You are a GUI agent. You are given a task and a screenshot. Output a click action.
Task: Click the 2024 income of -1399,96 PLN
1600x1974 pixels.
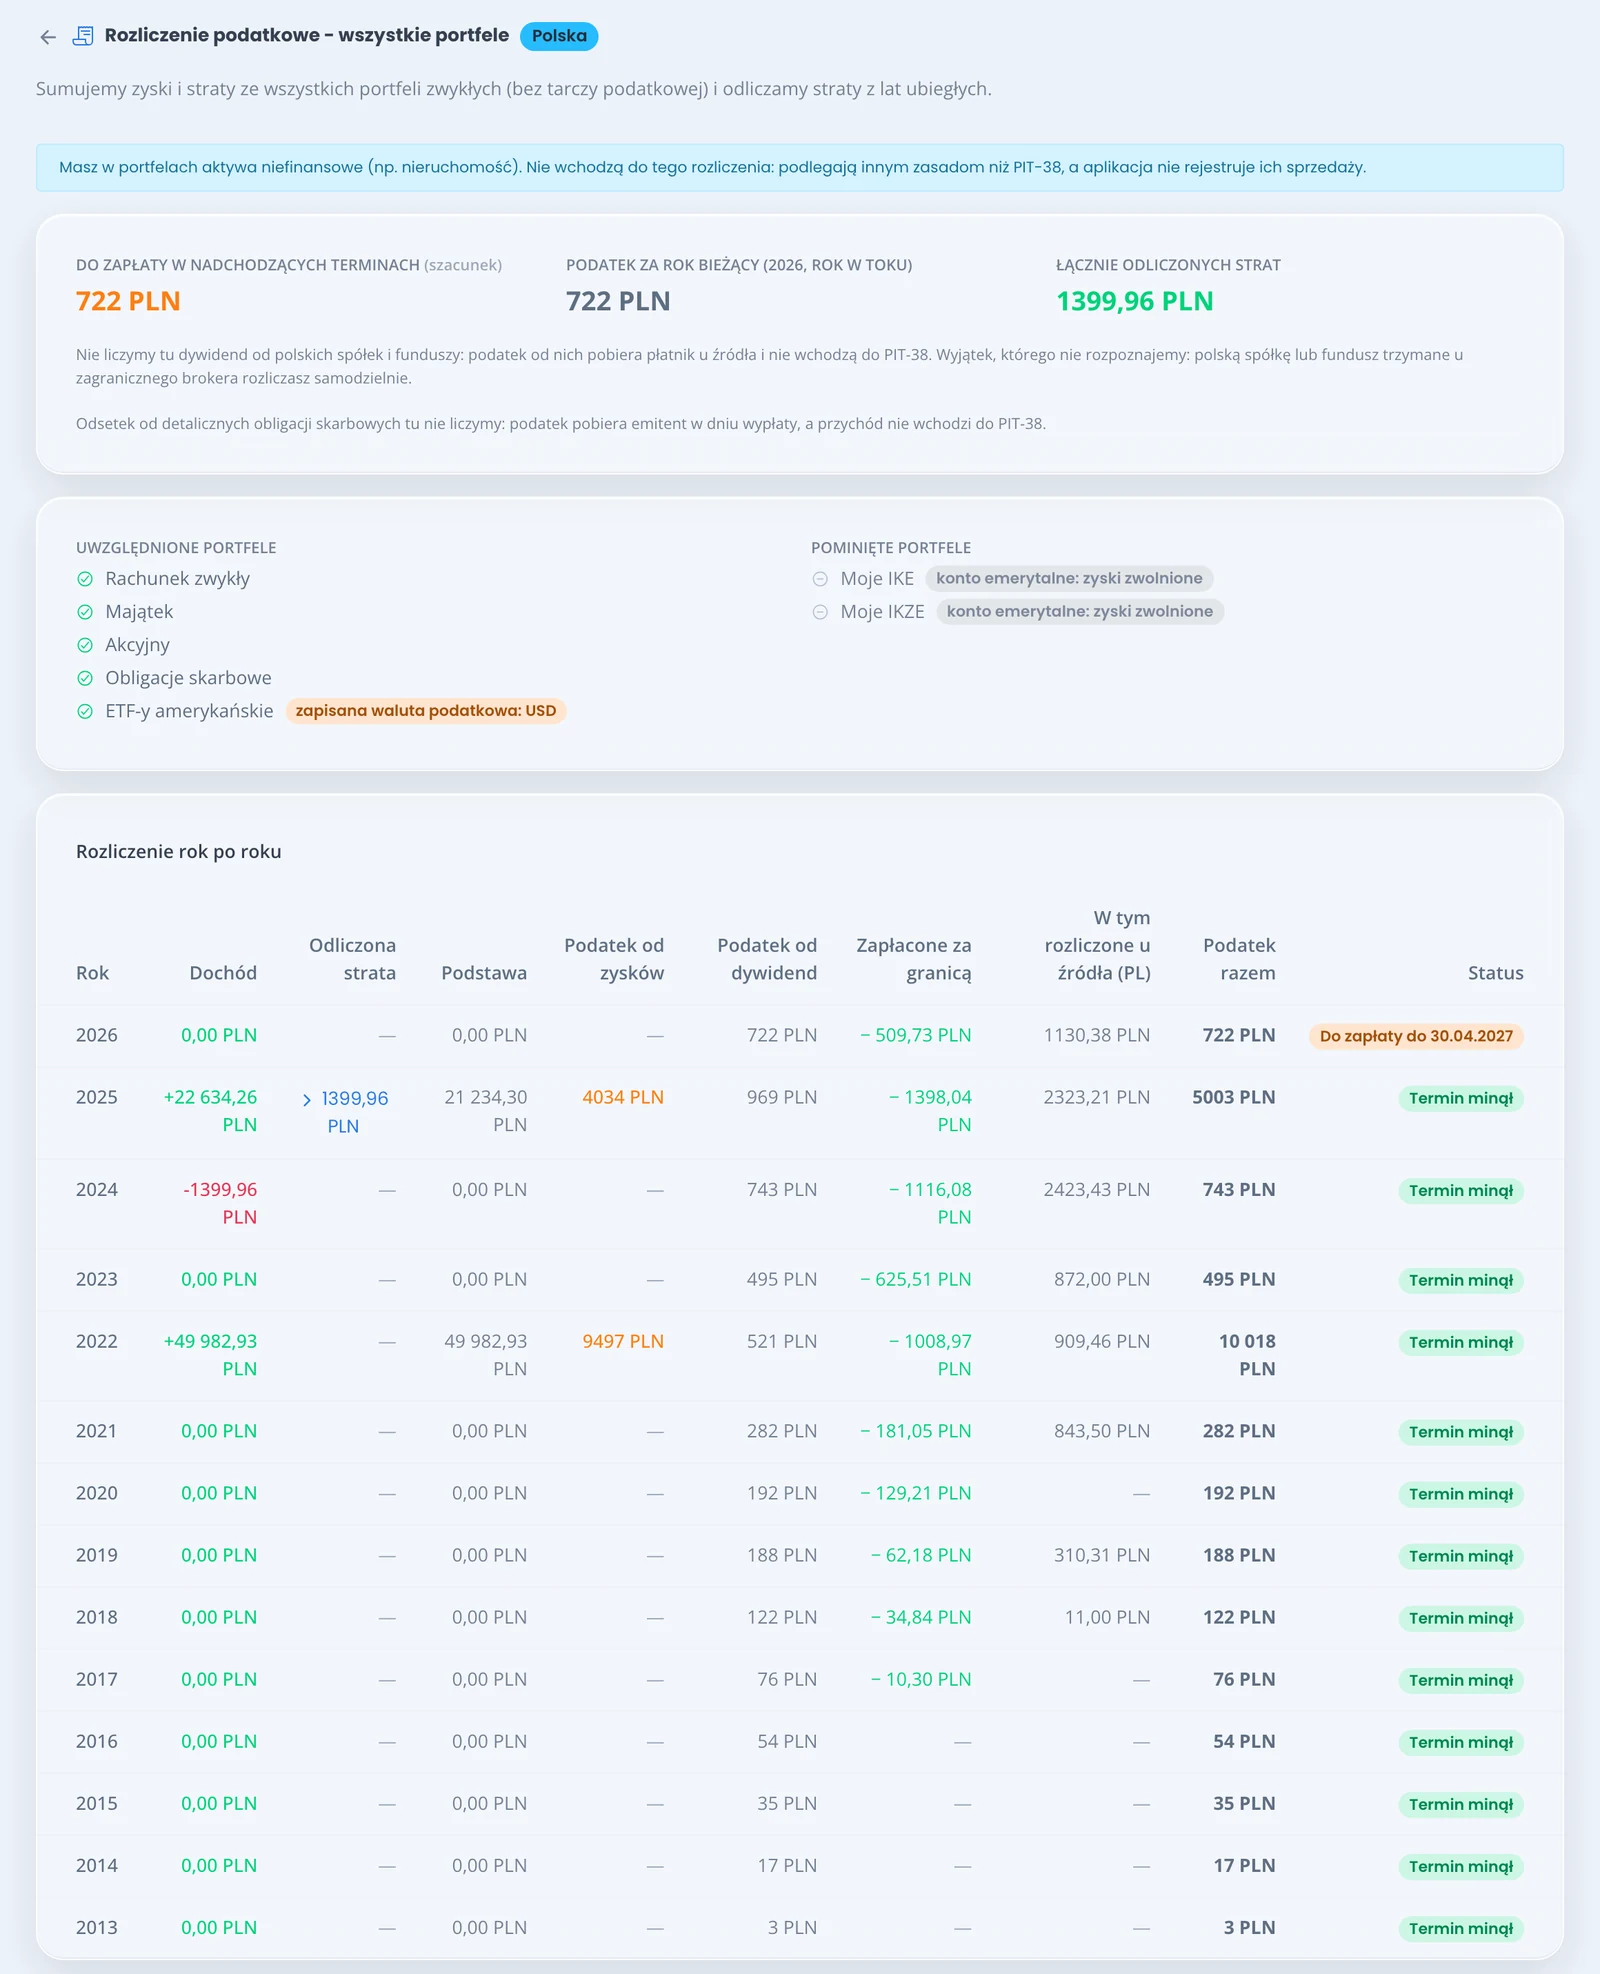[220, 1203]
